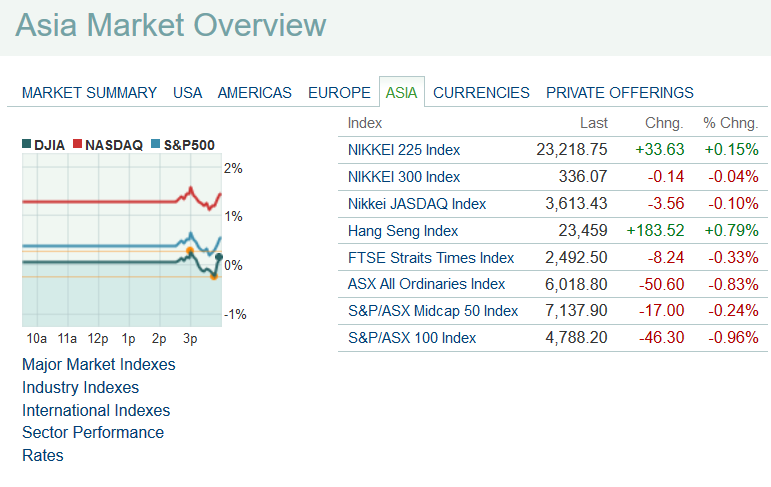Select the percent value +0.79%

tap(732, 231)
